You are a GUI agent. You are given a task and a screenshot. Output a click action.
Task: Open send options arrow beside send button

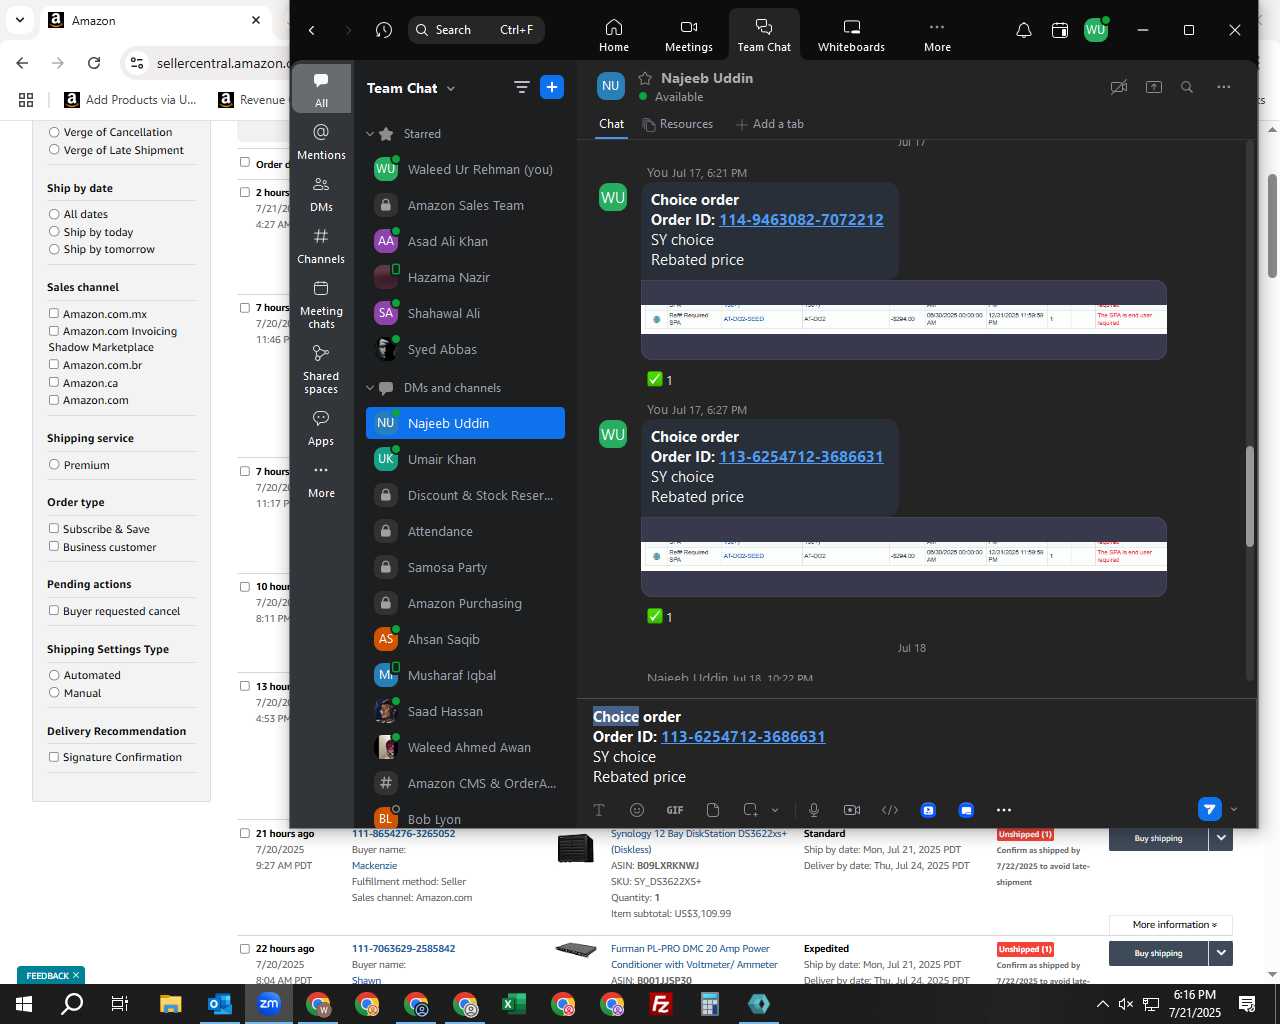1233,809
